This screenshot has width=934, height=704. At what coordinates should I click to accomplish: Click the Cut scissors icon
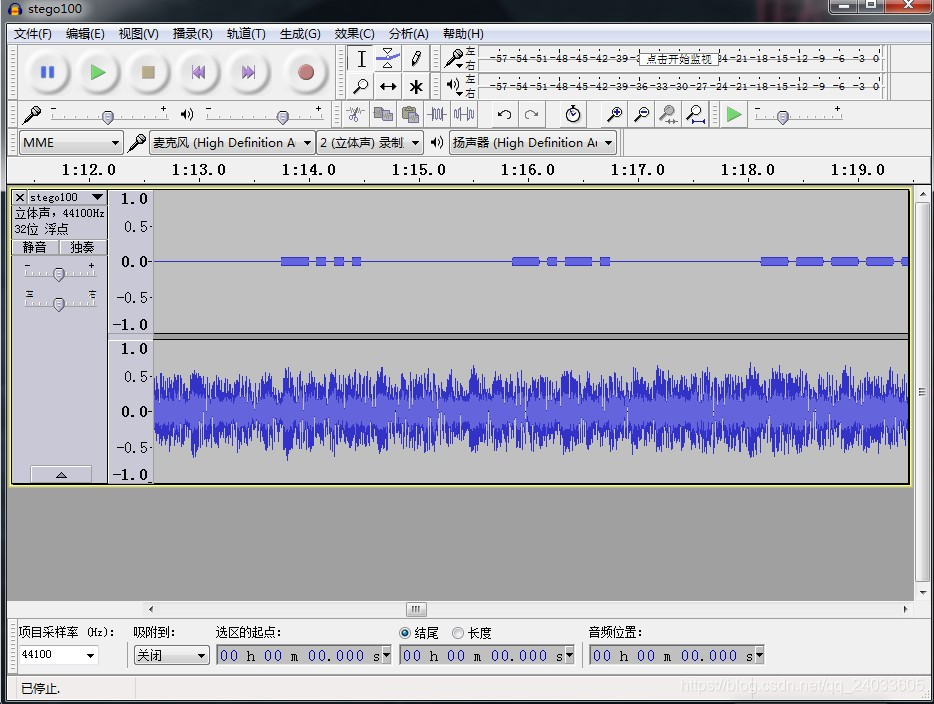pos(356,114)
